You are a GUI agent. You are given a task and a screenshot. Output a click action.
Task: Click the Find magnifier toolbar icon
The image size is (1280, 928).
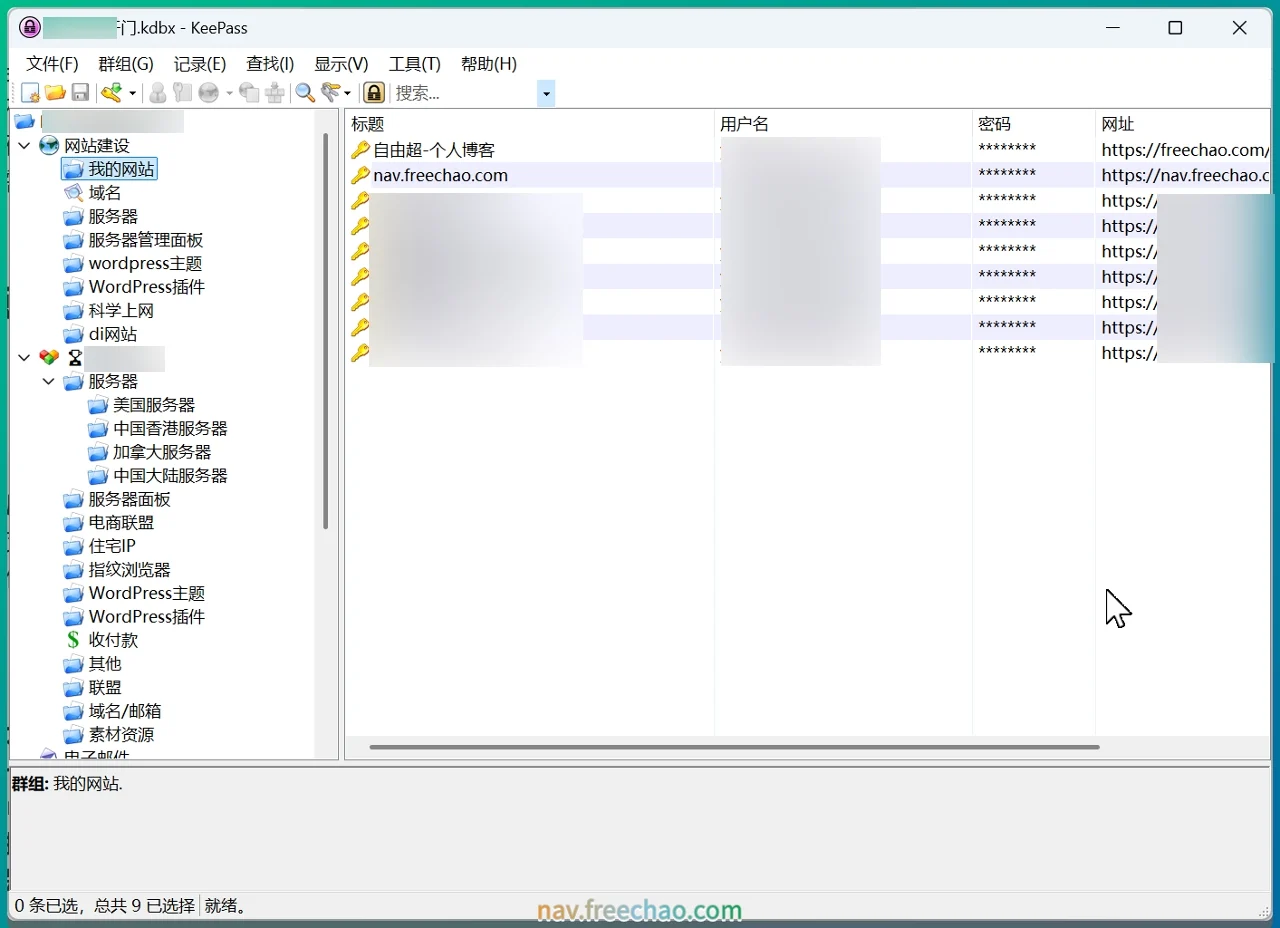305,93
